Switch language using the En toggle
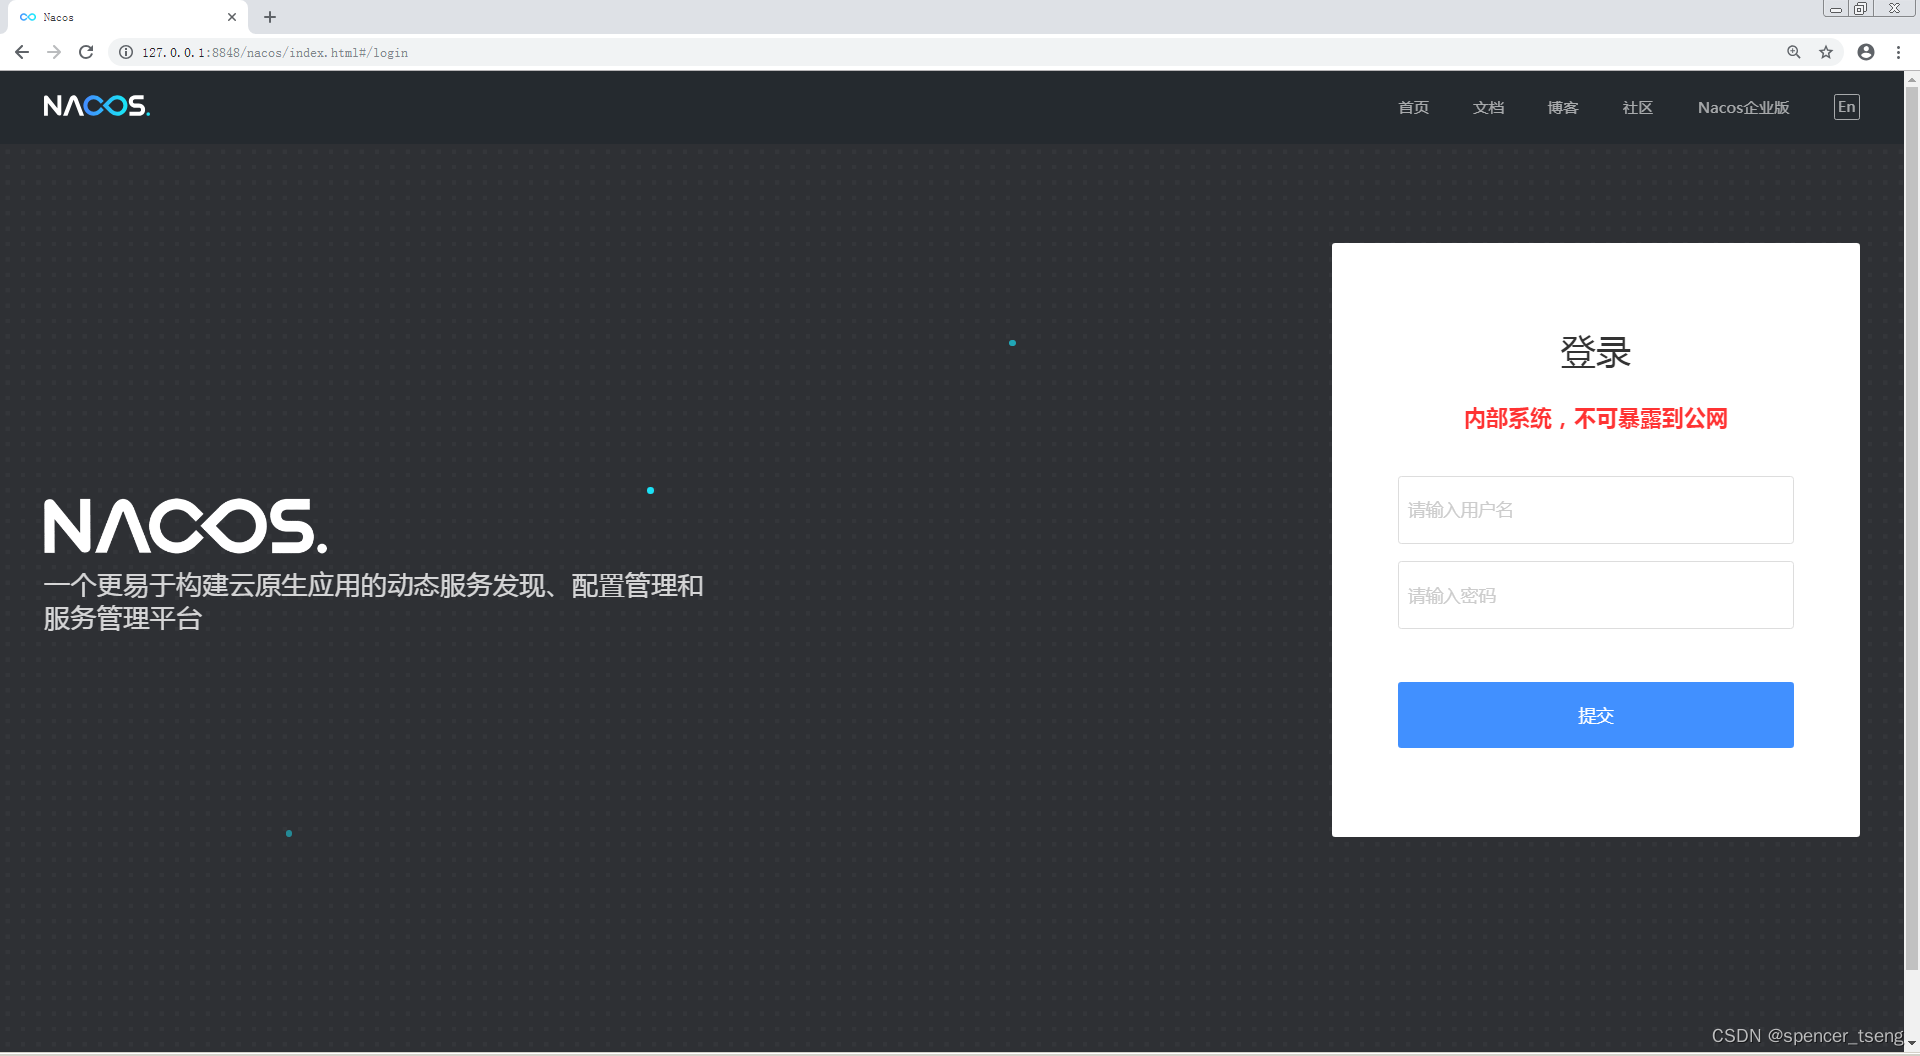Screen dimensions: 1920x1056 tap(1846, 107)
